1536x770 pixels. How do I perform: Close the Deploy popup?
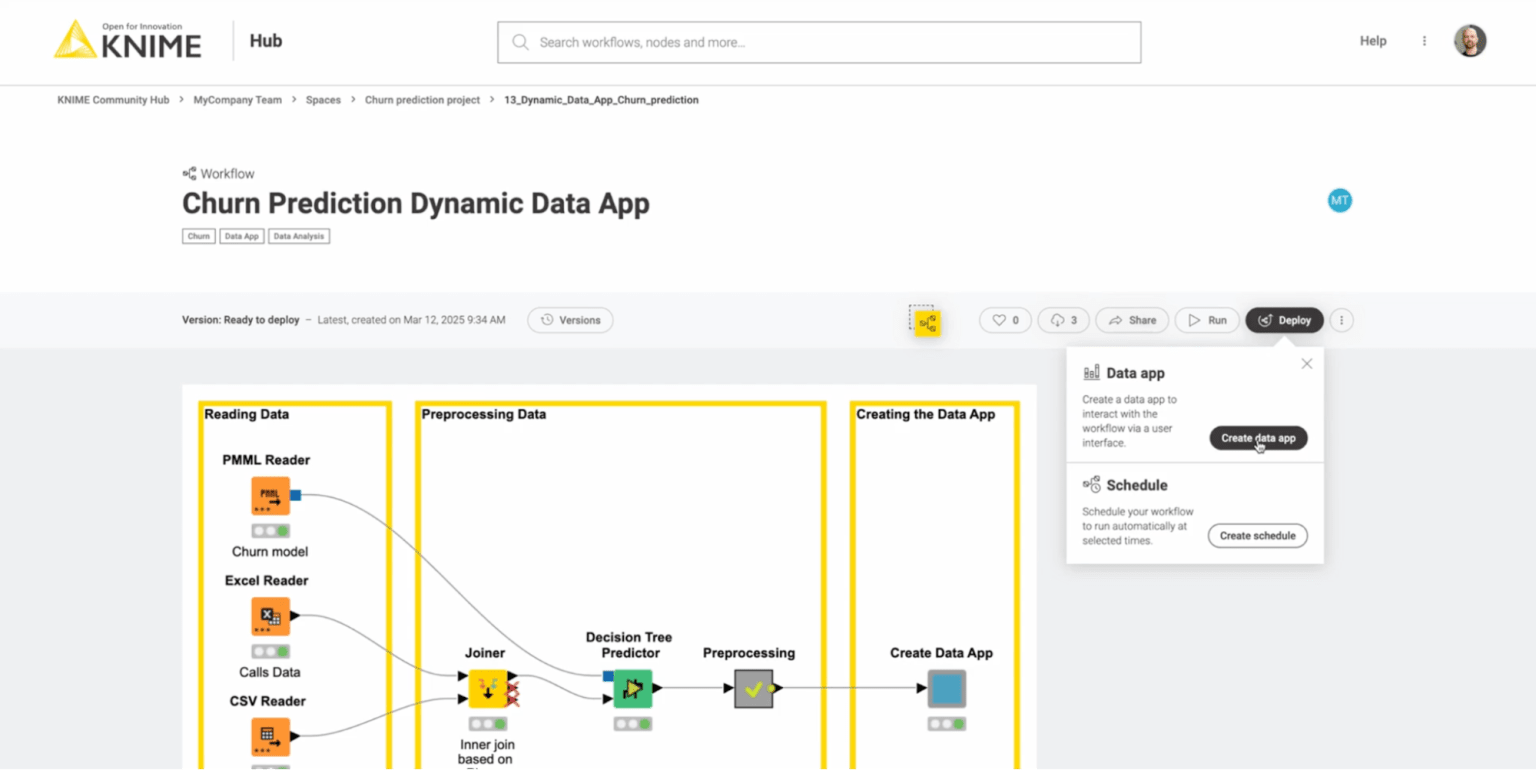[1306, 364]
